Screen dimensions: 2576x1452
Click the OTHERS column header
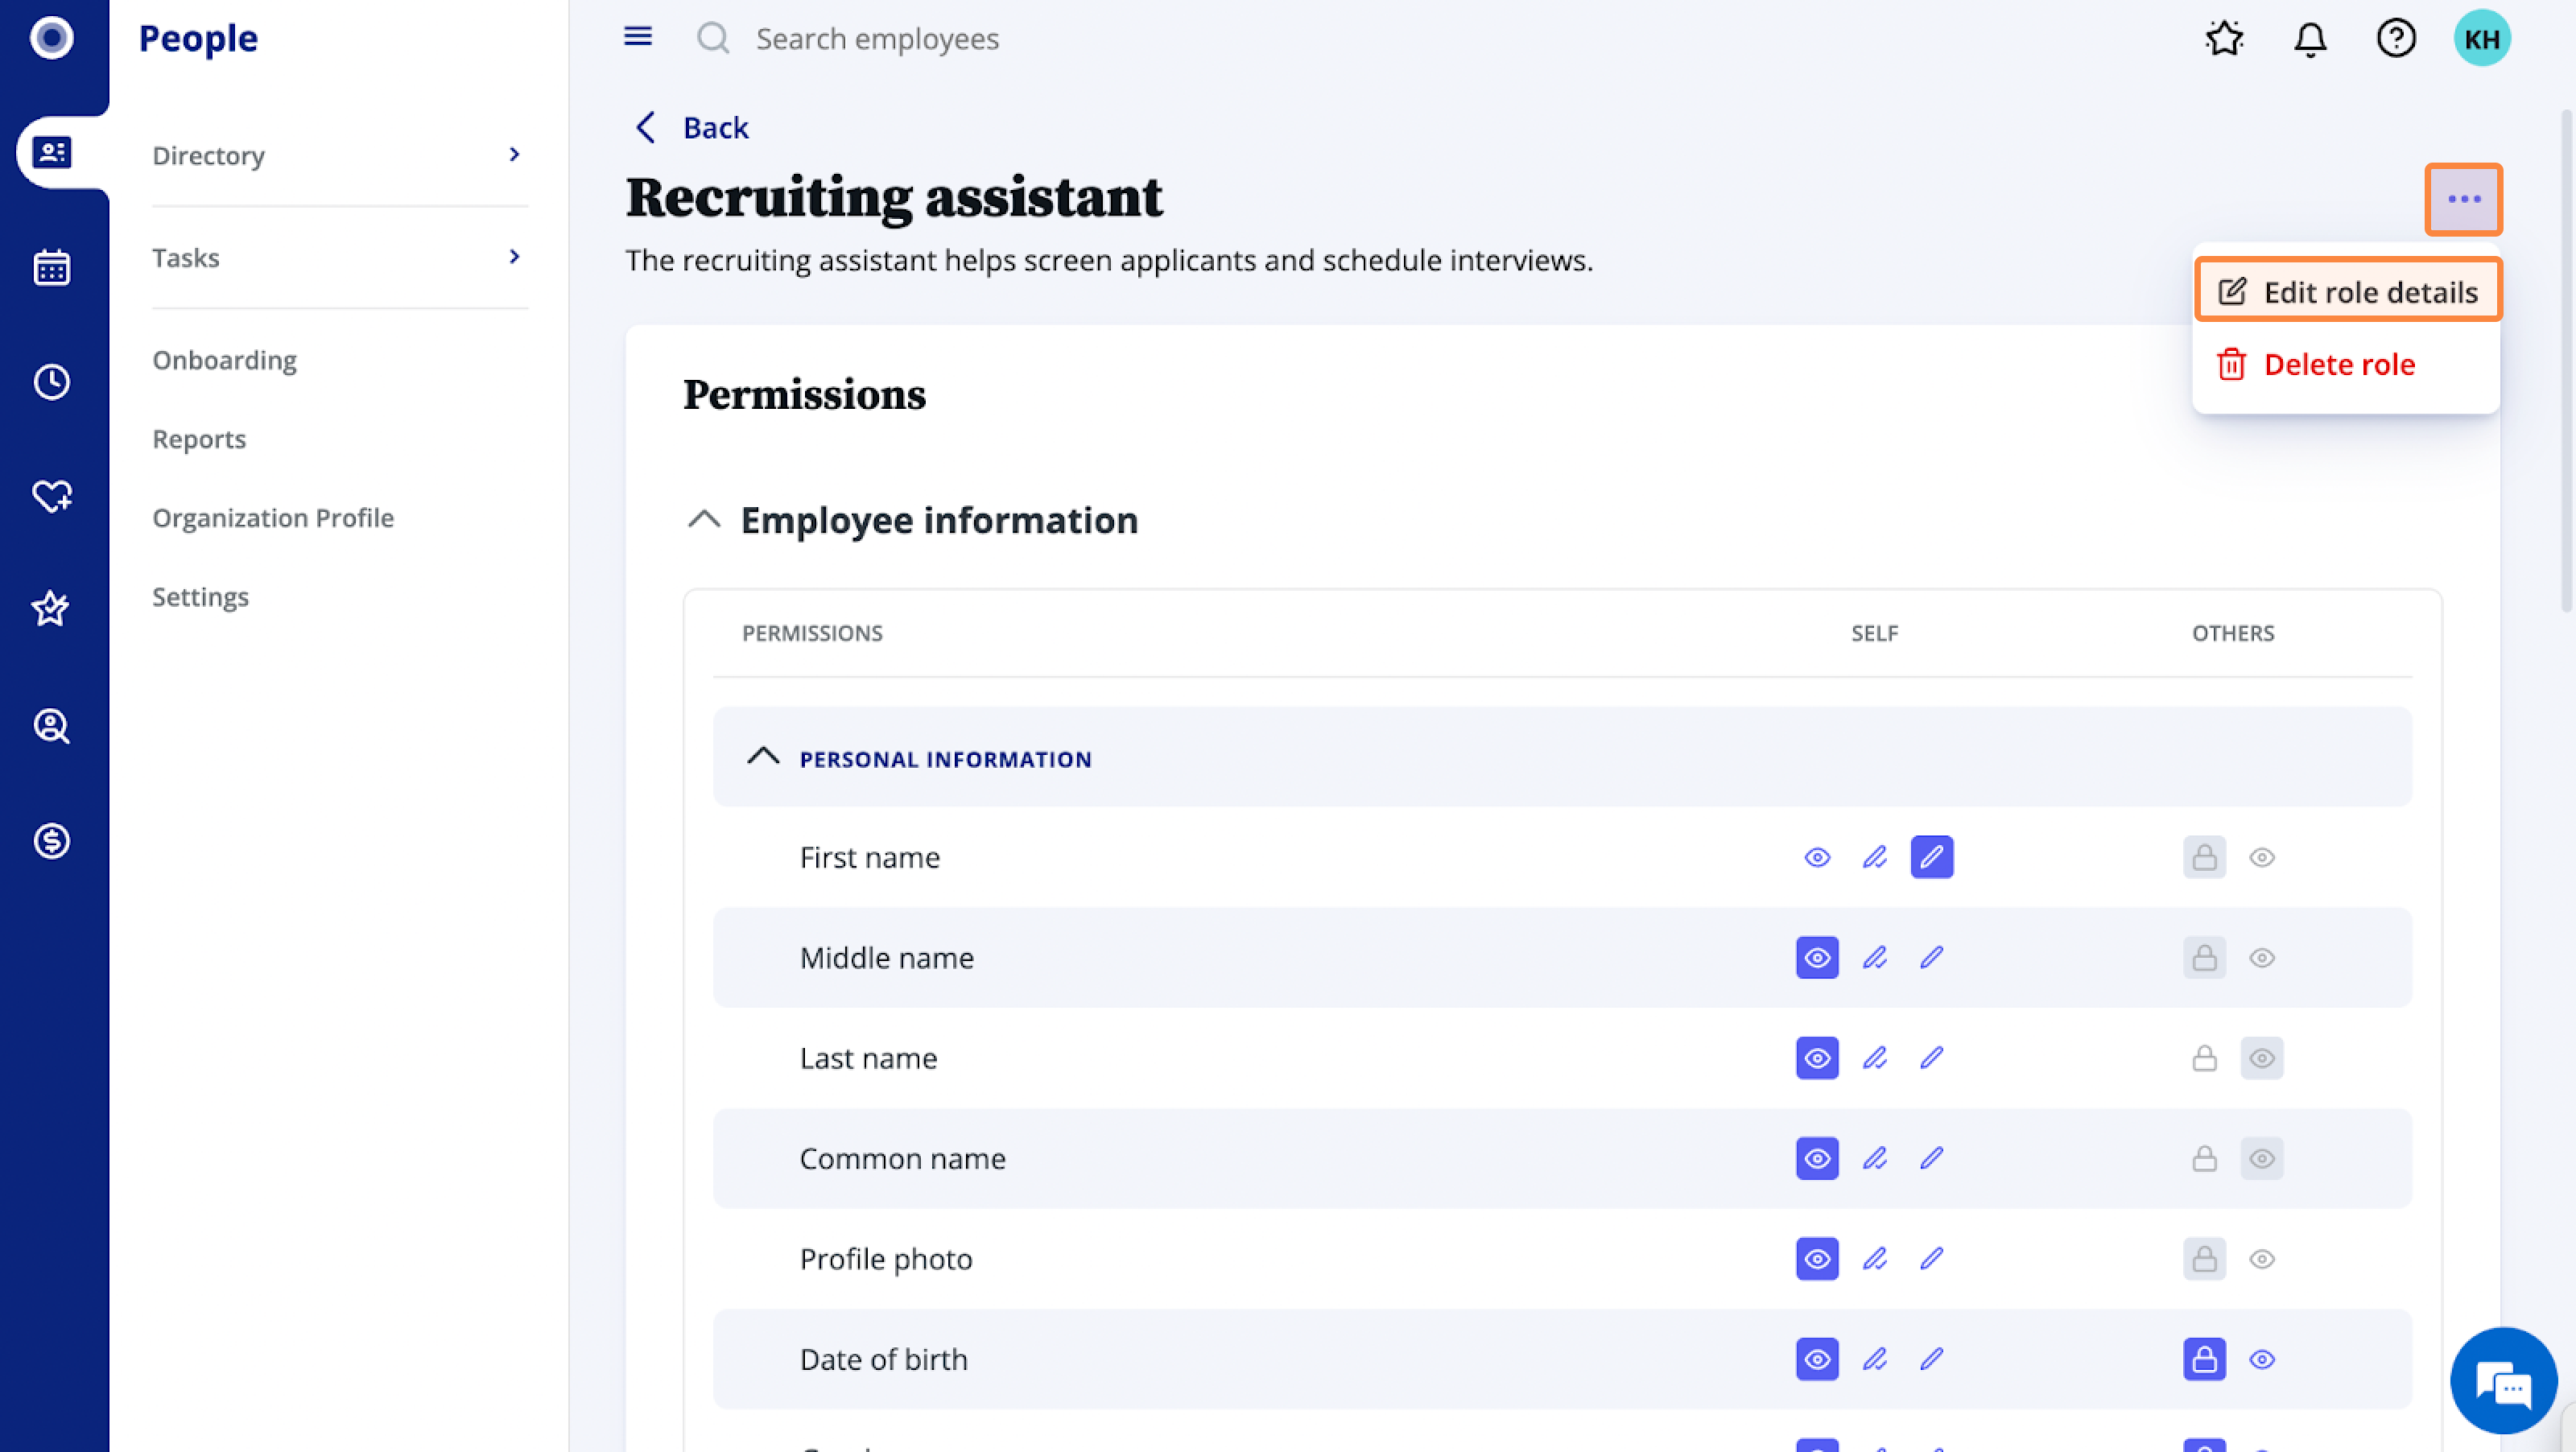click(2232, 633)
